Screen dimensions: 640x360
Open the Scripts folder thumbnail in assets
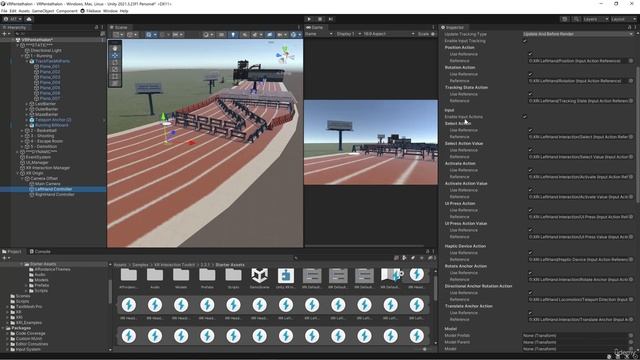[x=233, y=276]
